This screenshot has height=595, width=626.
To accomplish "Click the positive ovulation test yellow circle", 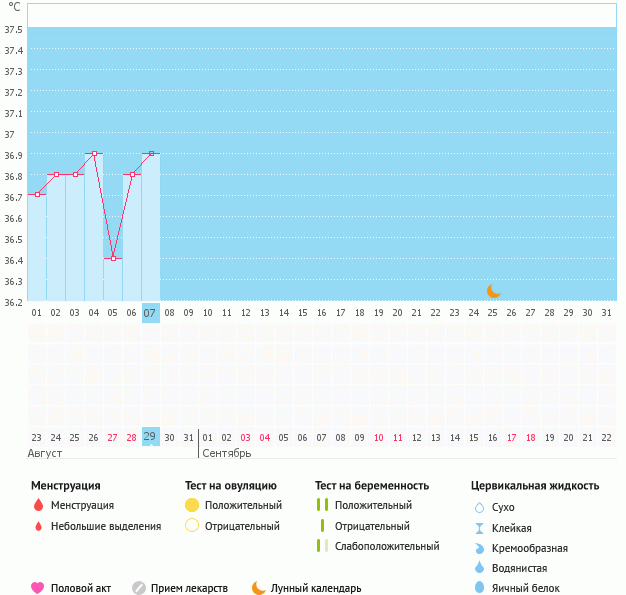I will click(193, 505).
